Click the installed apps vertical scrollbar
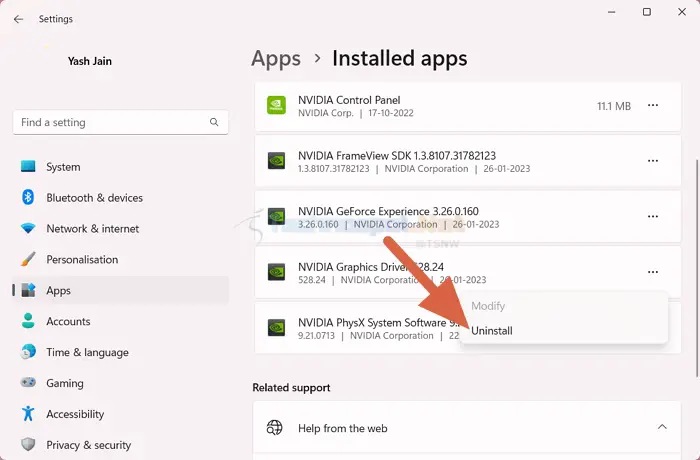Screen dimensions: 700x460 697,267
